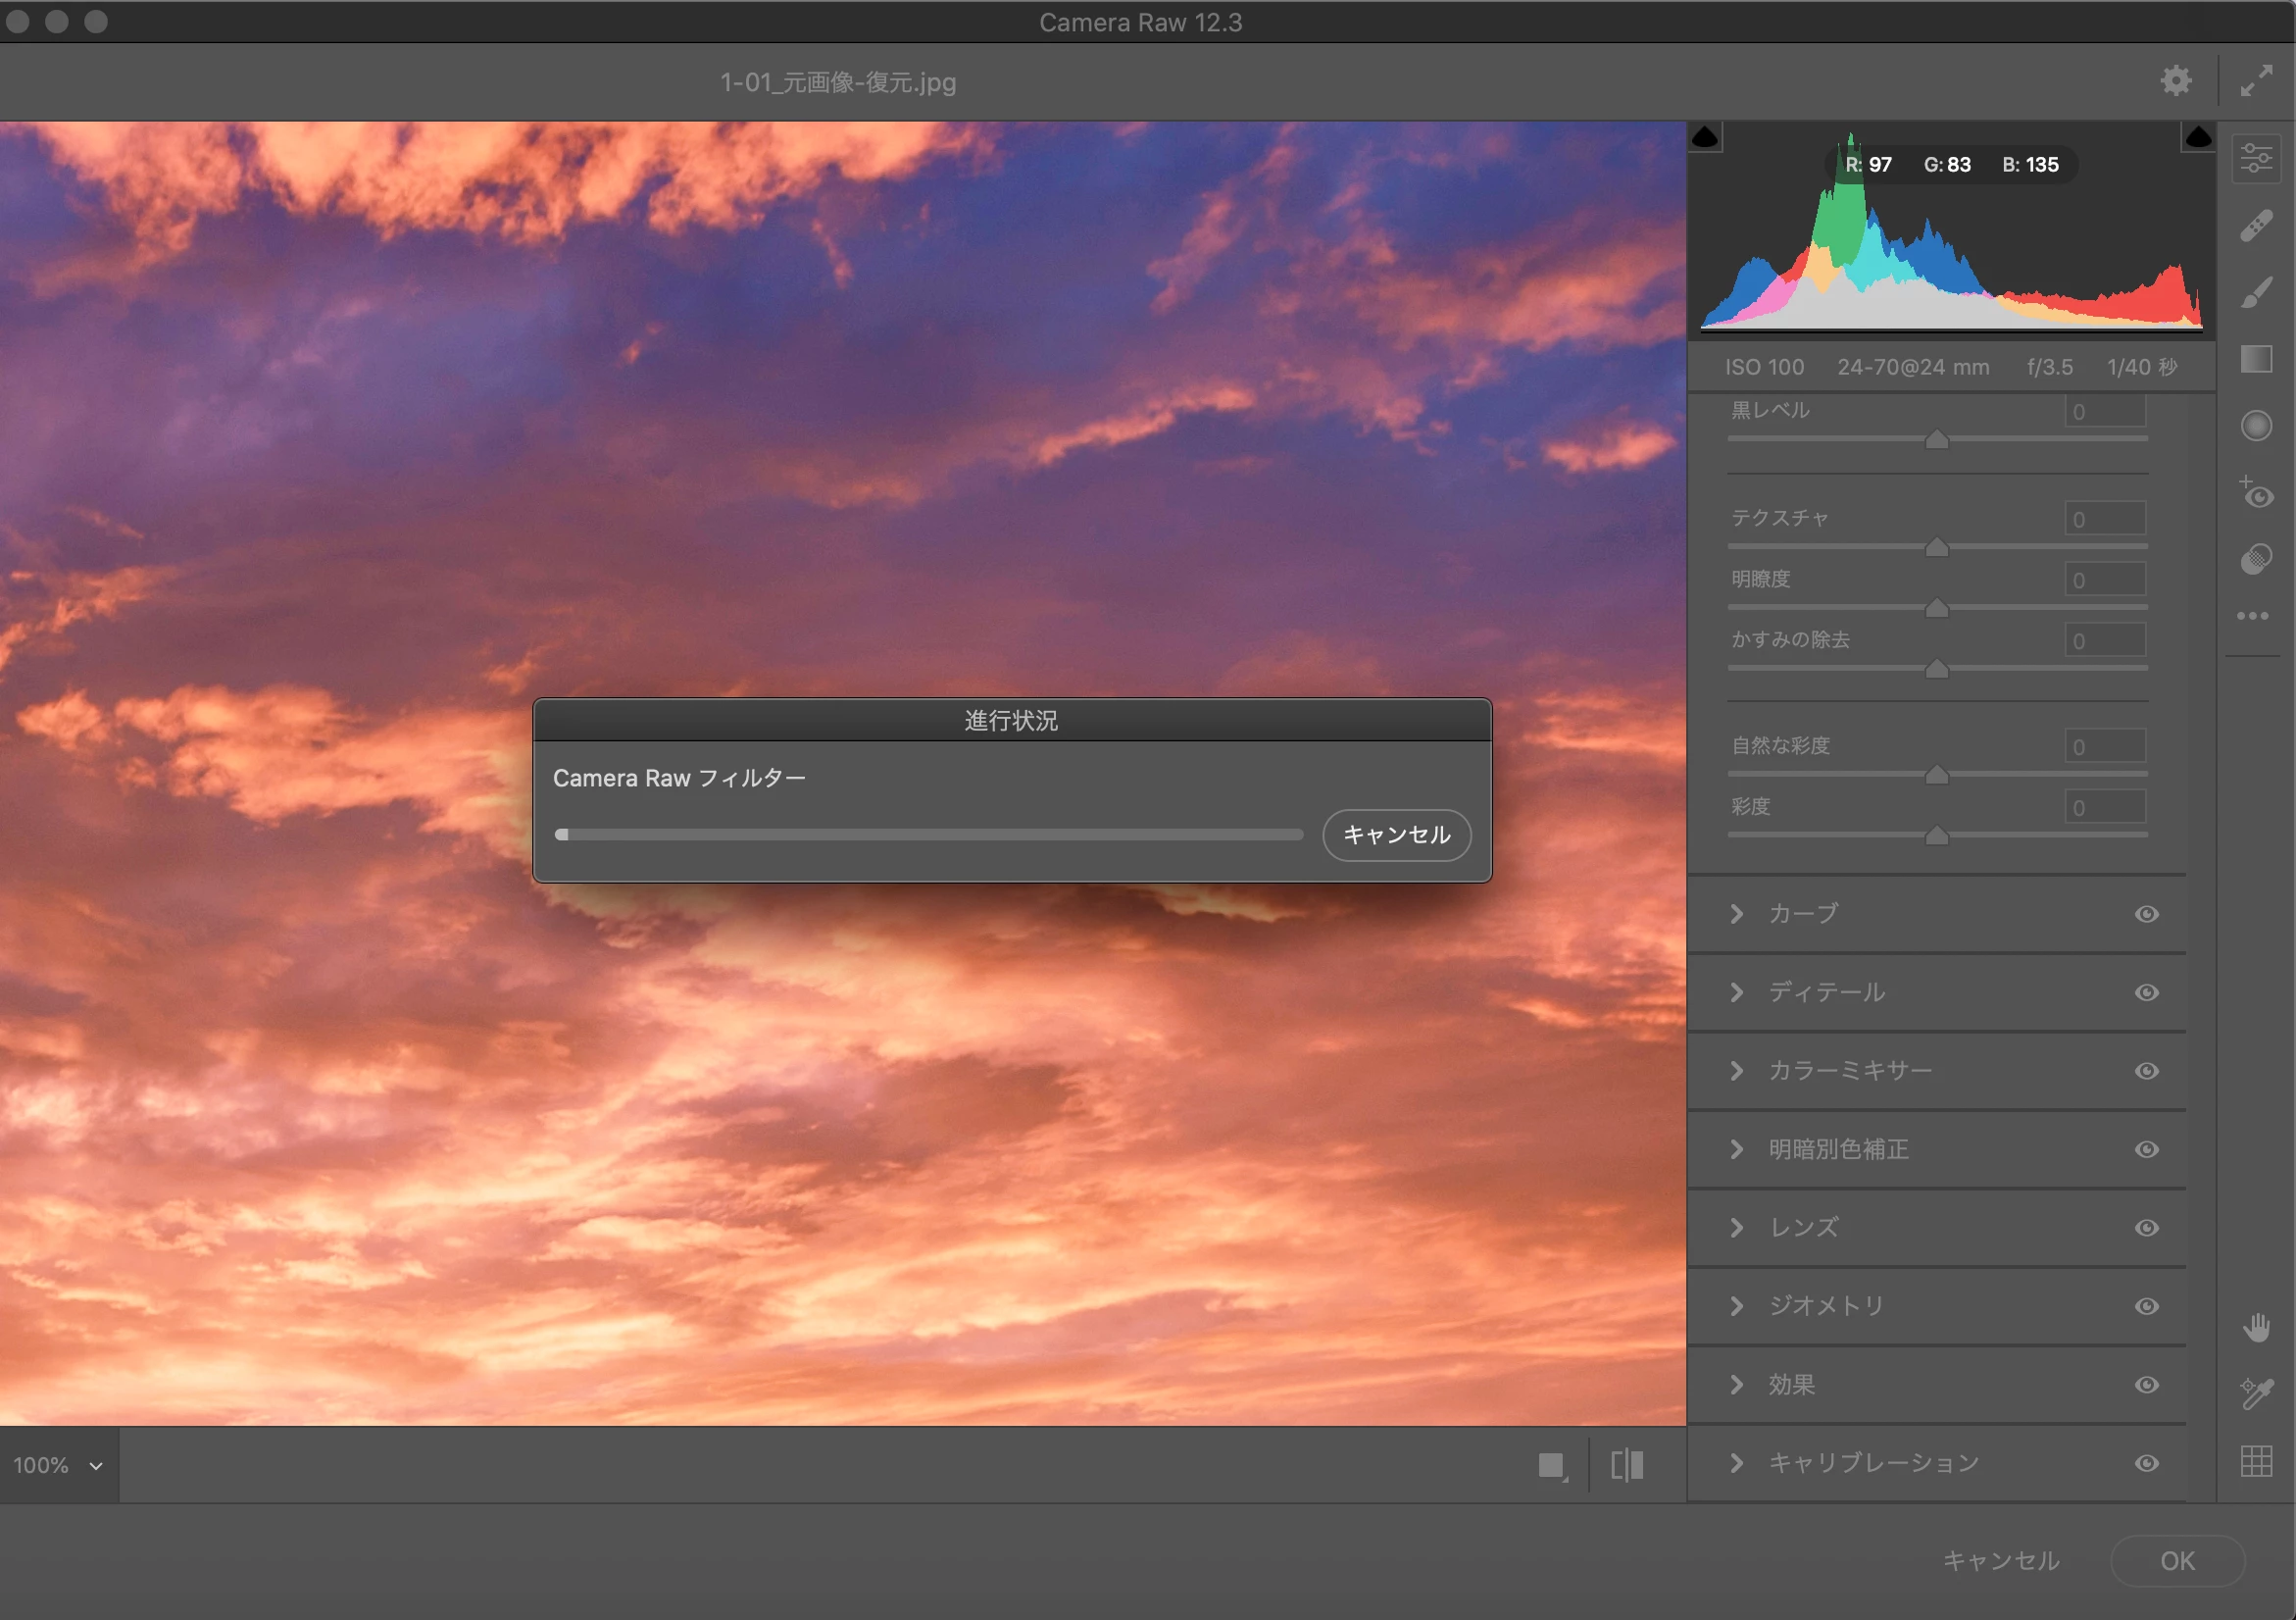2296x1620 pixels.
Task: Hide the カーブ panel edits
Action: [x=2146, y=914]
